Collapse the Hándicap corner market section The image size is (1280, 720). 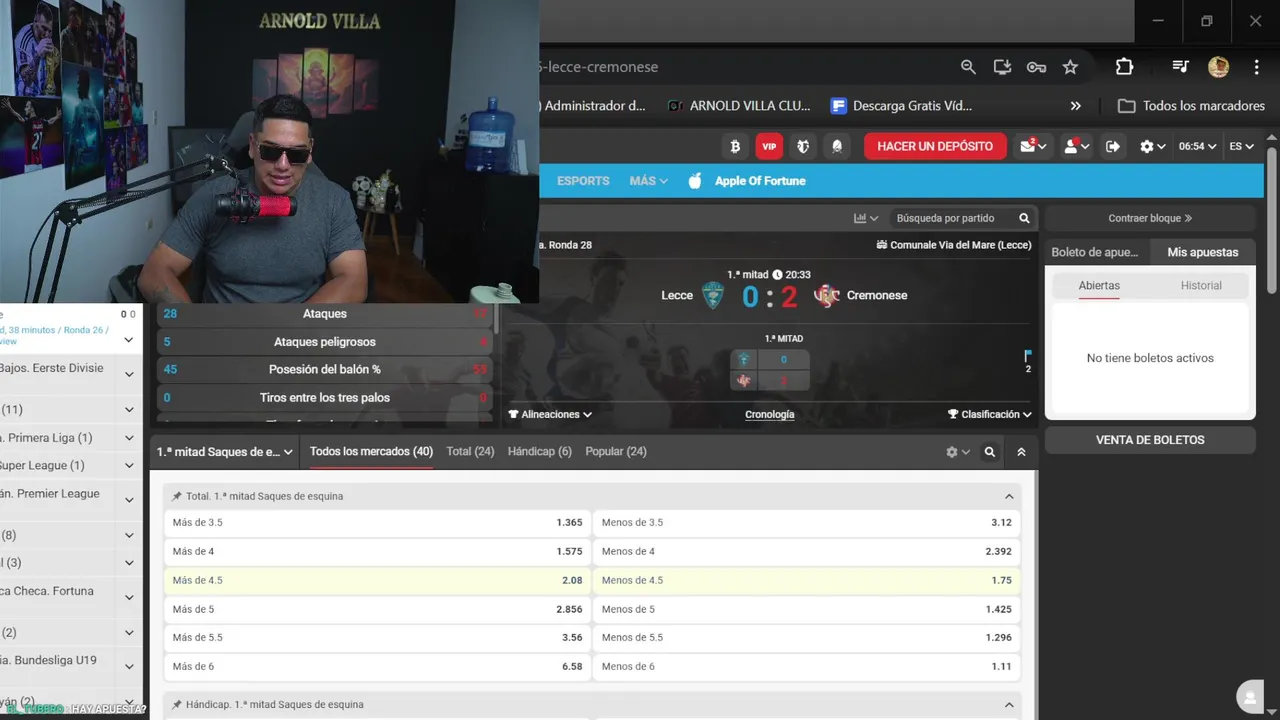click(1009, 704)
